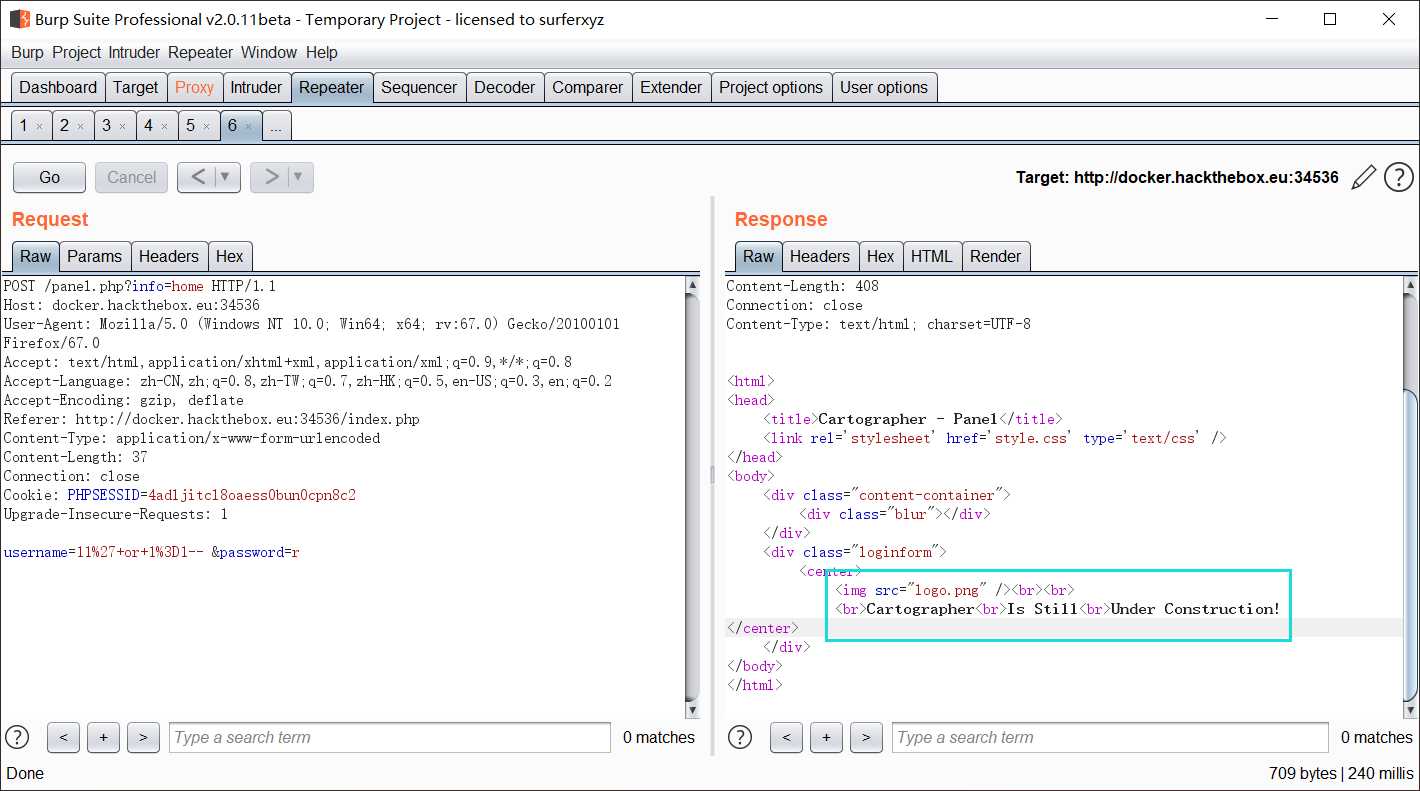Switch to the Intruder tool tab

[256, 87]
